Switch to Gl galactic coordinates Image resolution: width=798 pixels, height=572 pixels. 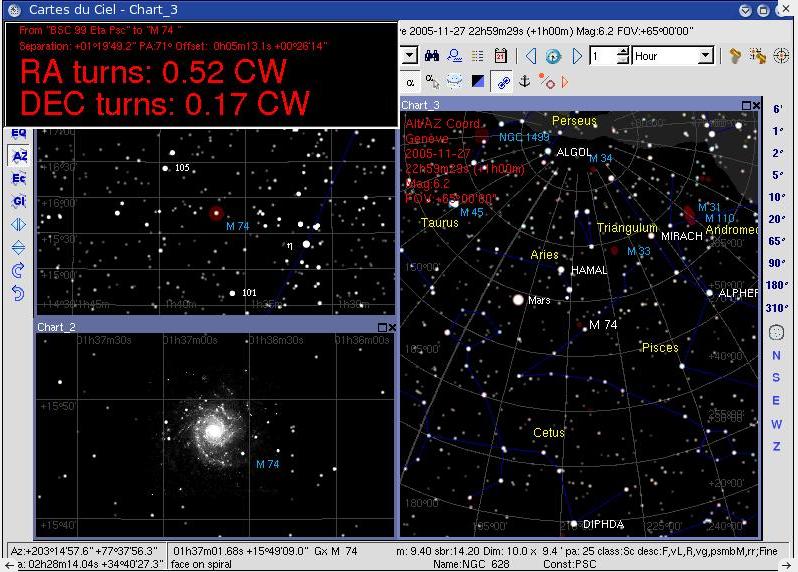[18, 201]
